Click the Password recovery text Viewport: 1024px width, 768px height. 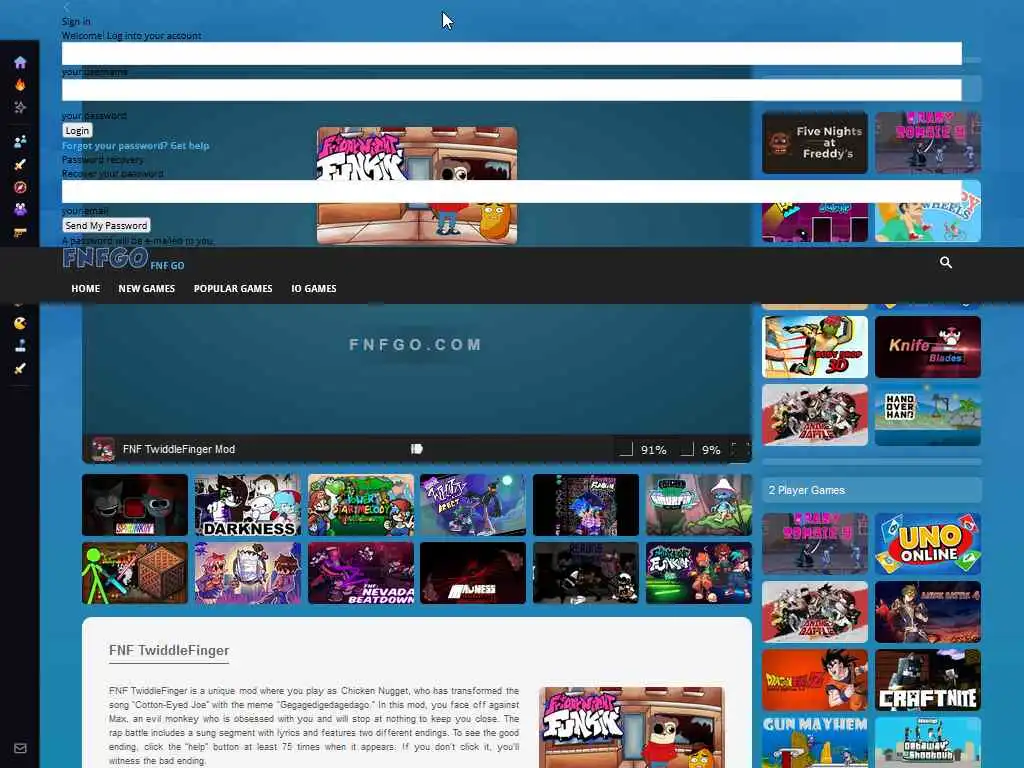[x=103, y=160]
